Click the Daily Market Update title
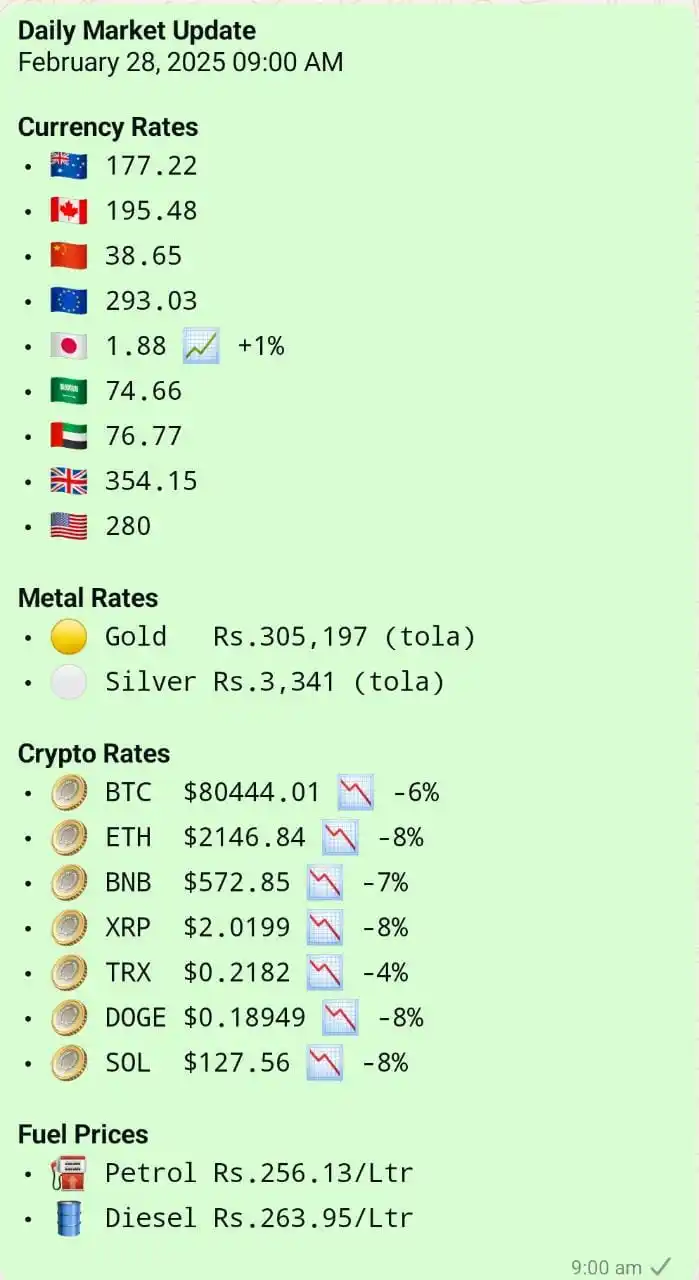Viewport: 699px width, 1280px height. (137, 31)
